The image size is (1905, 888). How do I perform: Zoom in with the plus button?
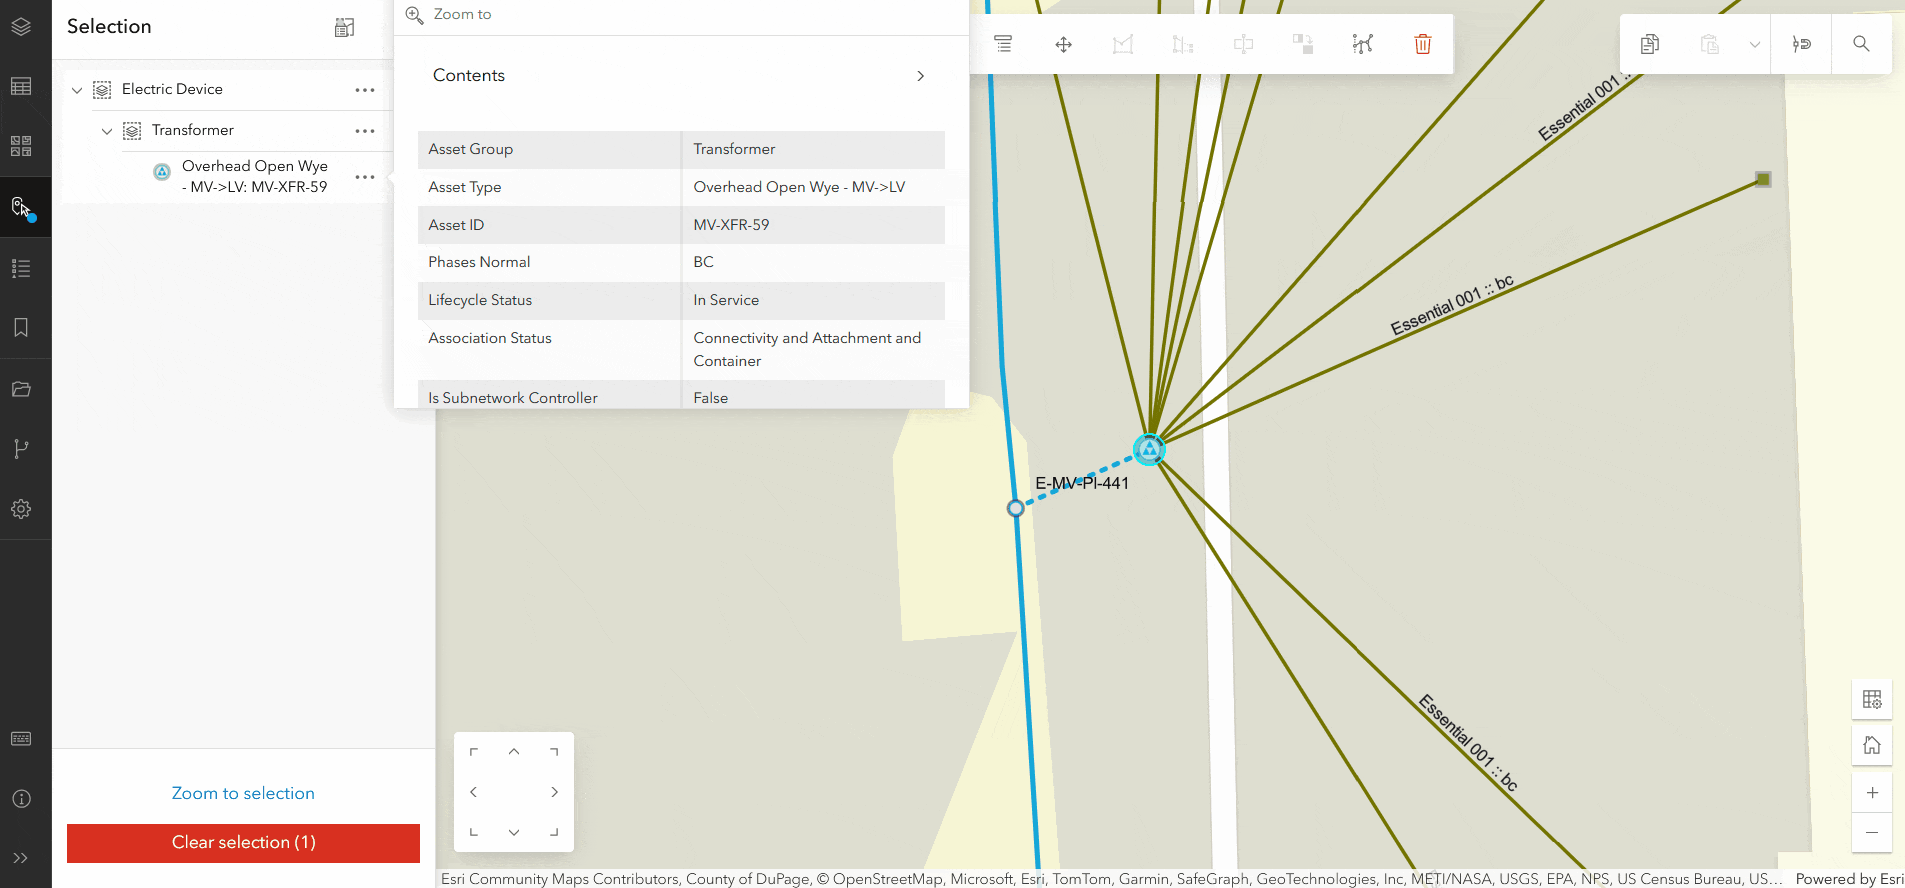(1872, 793)
